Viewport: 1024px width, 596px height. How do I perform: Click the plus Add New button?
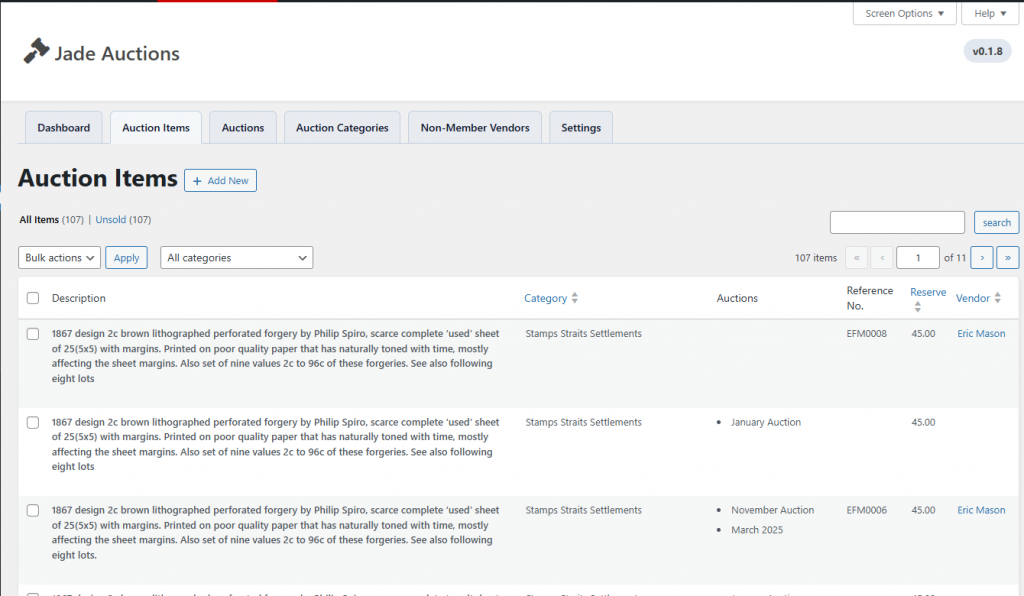click(220, 180)
